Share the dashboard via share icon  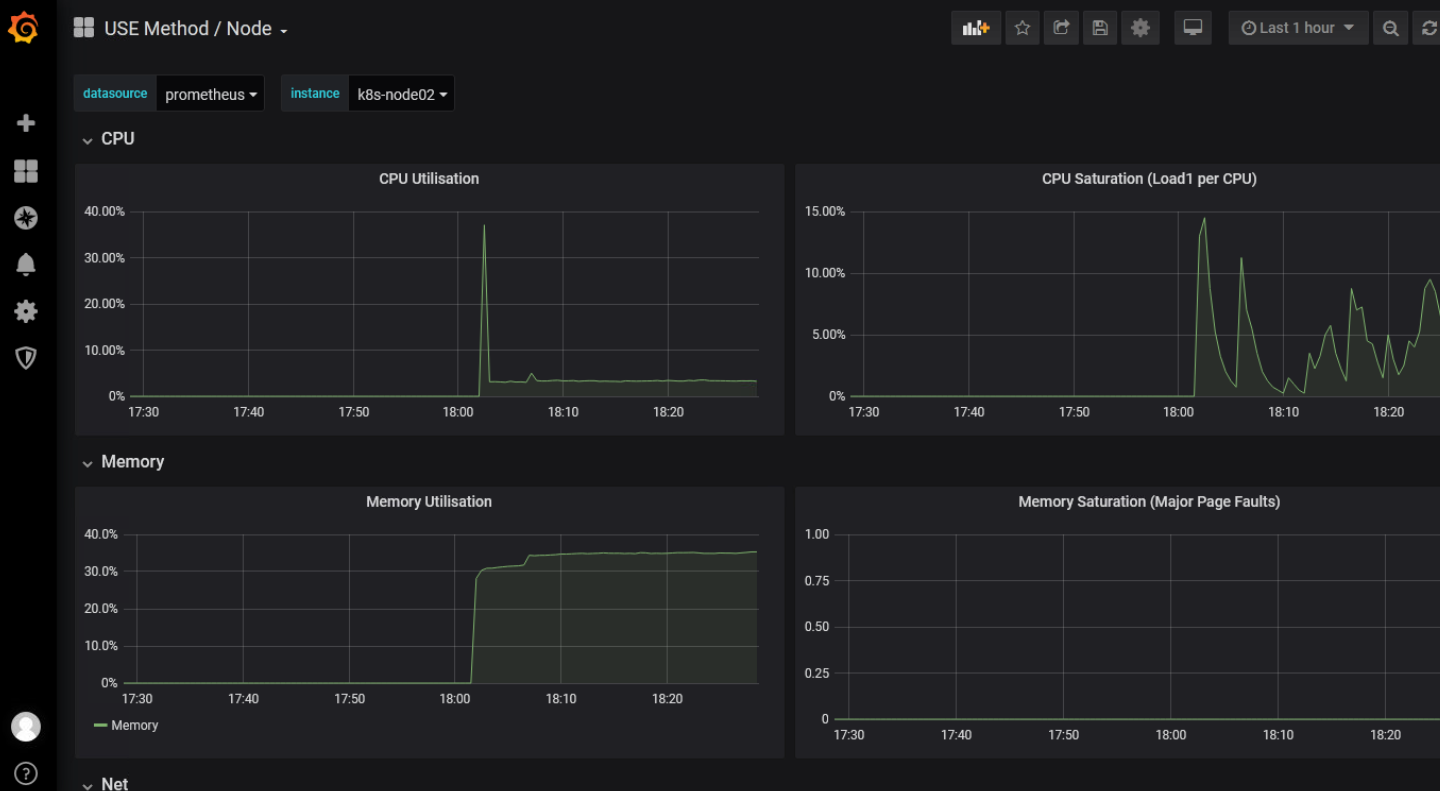pyautogui.click(x=1061, y=28)
